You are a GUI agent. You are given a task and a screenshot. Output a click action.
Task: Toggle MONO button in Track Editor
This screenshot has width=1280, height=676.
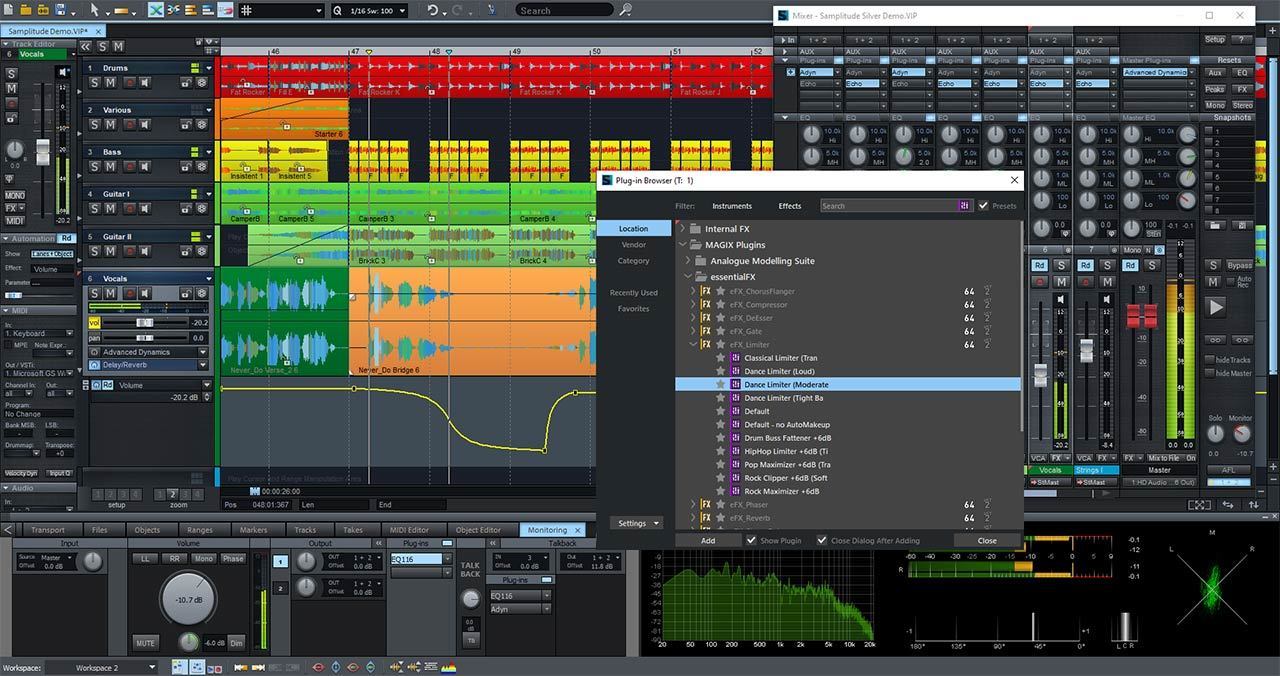click(x=15, y=195)
